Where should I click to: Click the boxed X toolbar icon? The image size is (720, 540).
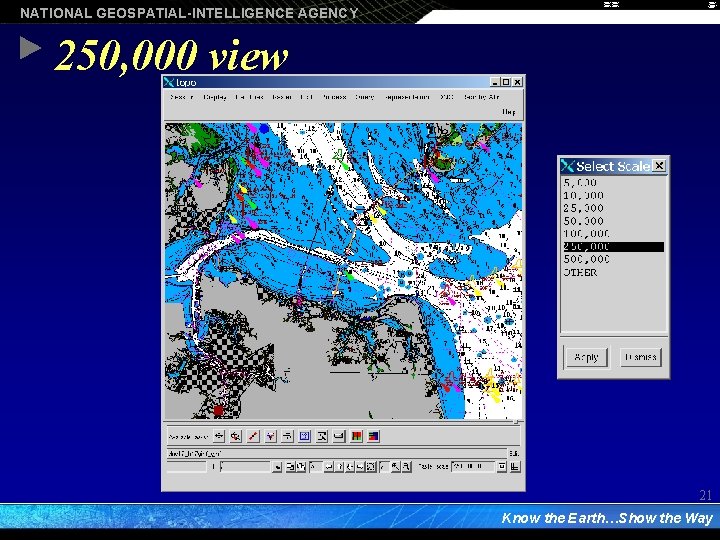point(322,436)
